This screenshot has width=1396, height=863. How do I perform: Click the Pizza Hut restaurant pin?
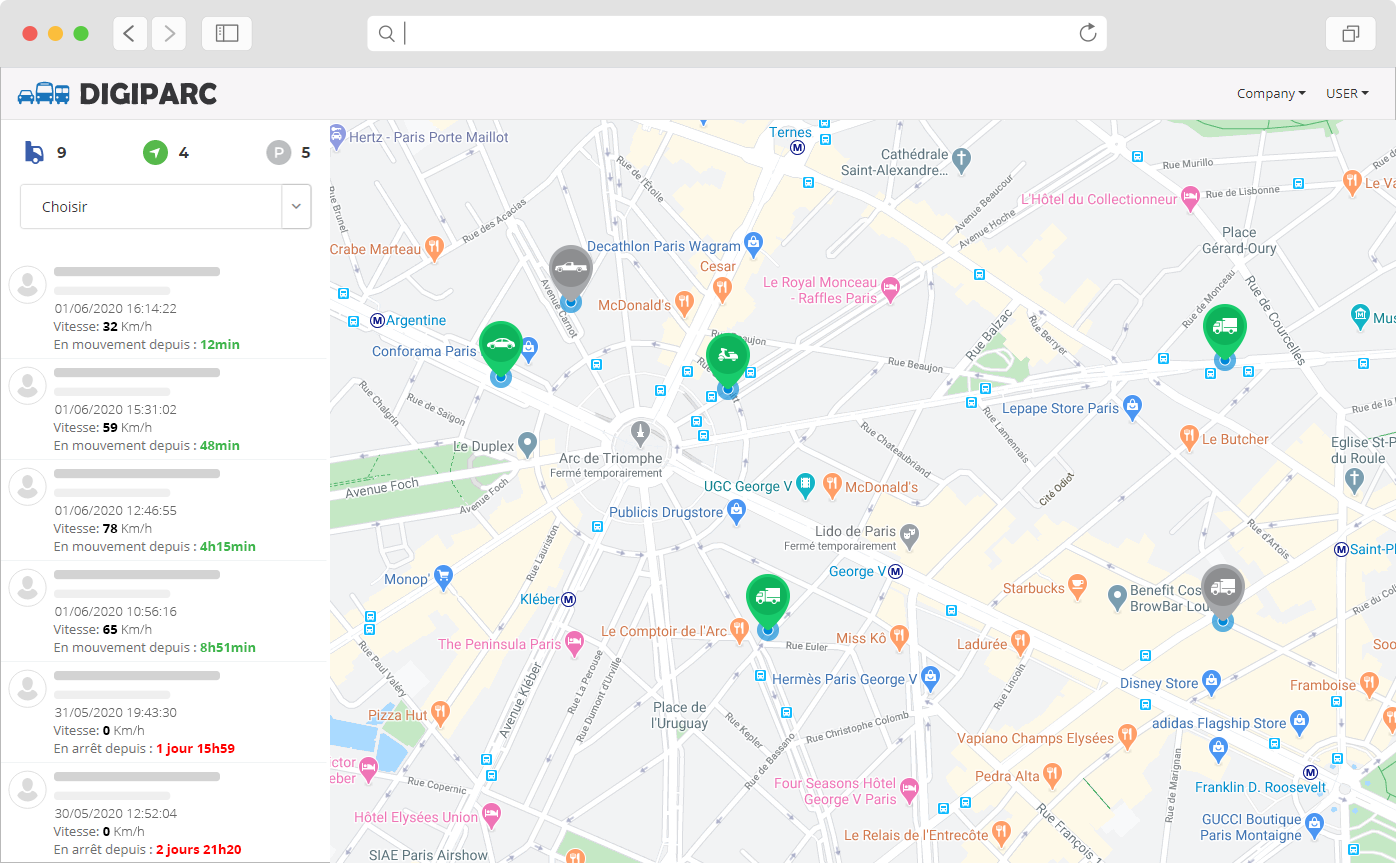click(440, 713)
